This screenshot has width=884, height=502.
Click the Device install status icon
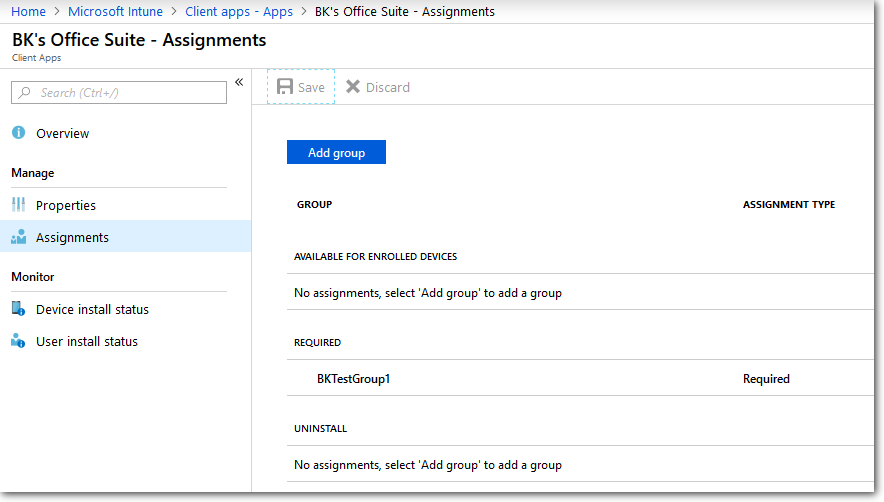(18, 309)
